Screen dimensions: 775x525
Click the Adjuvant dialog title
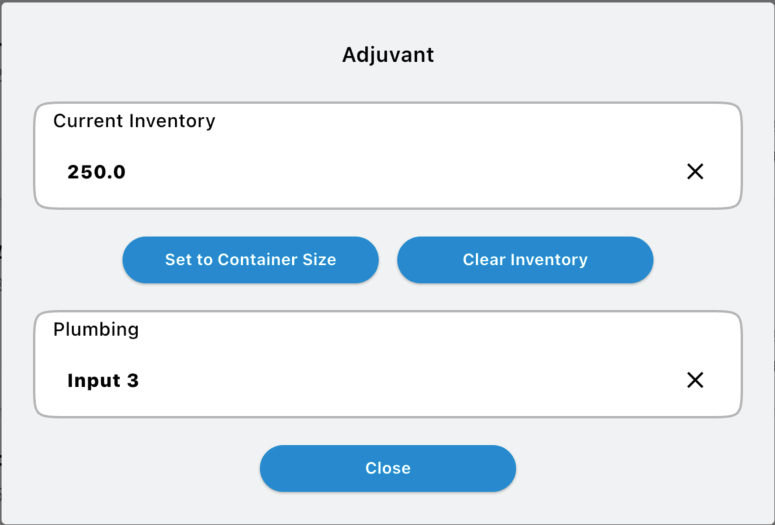pos(388,55)
